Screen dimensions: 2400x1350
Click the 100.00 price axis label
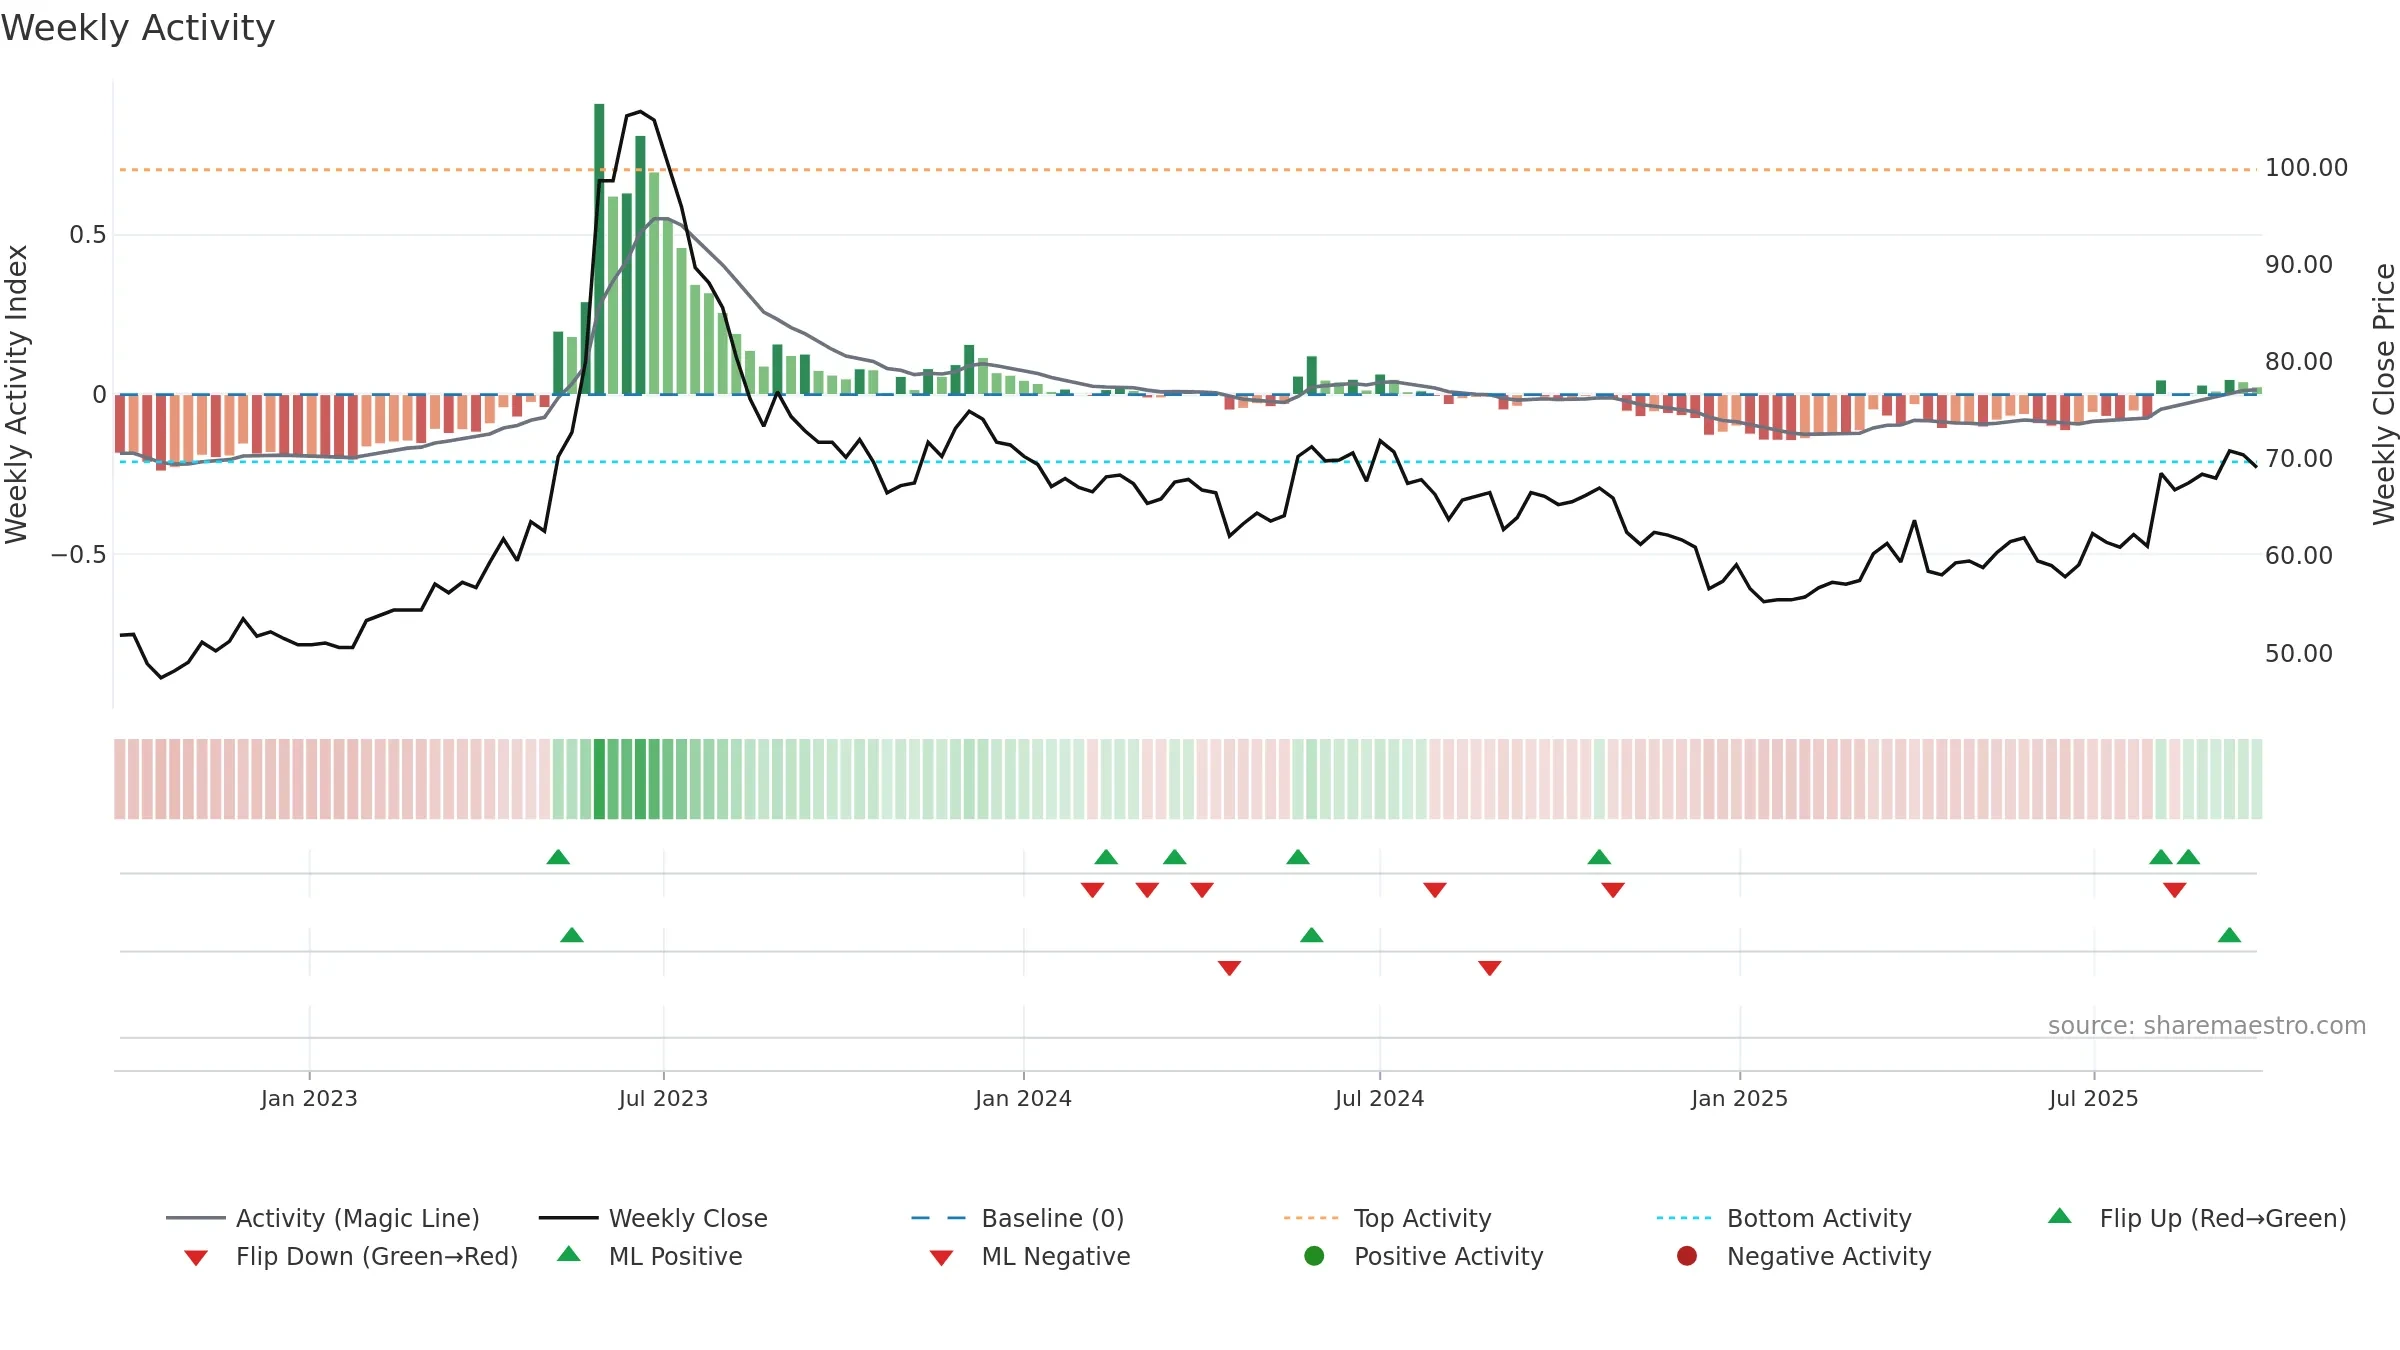[x=2306, y=168]
